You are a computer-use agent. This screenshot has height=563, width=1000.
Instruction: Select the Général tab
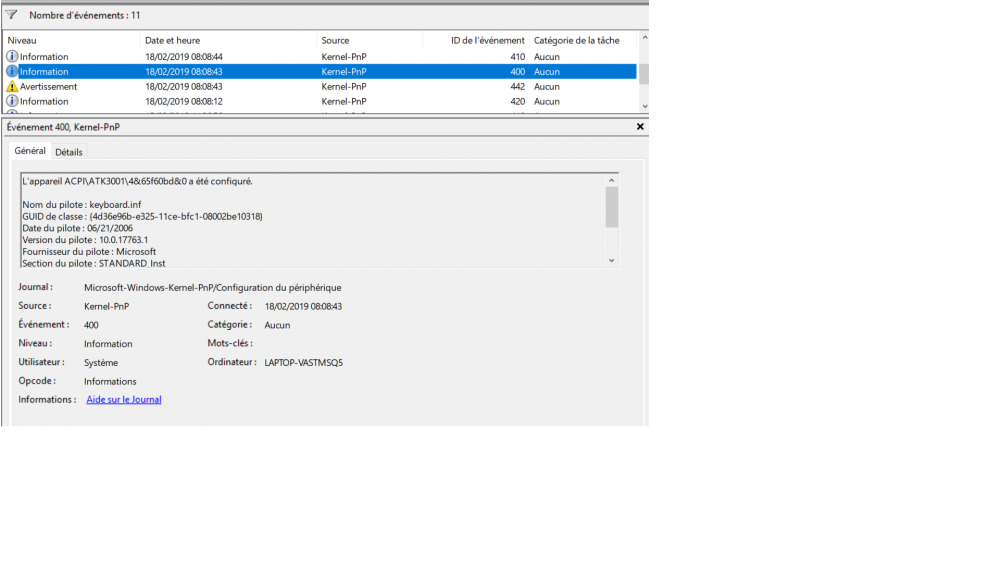pos(30,151)
